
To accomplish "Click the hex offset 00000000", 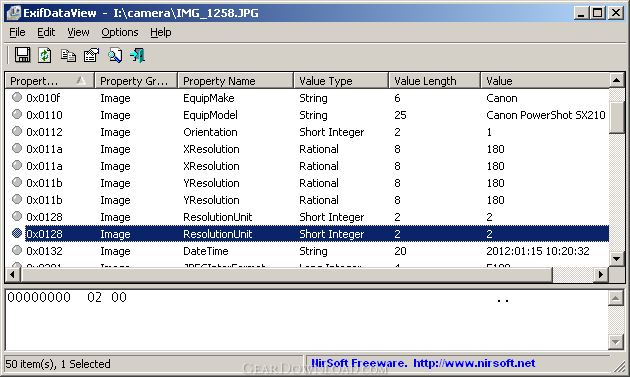I will pyautogui.click(x=39, y=297).
